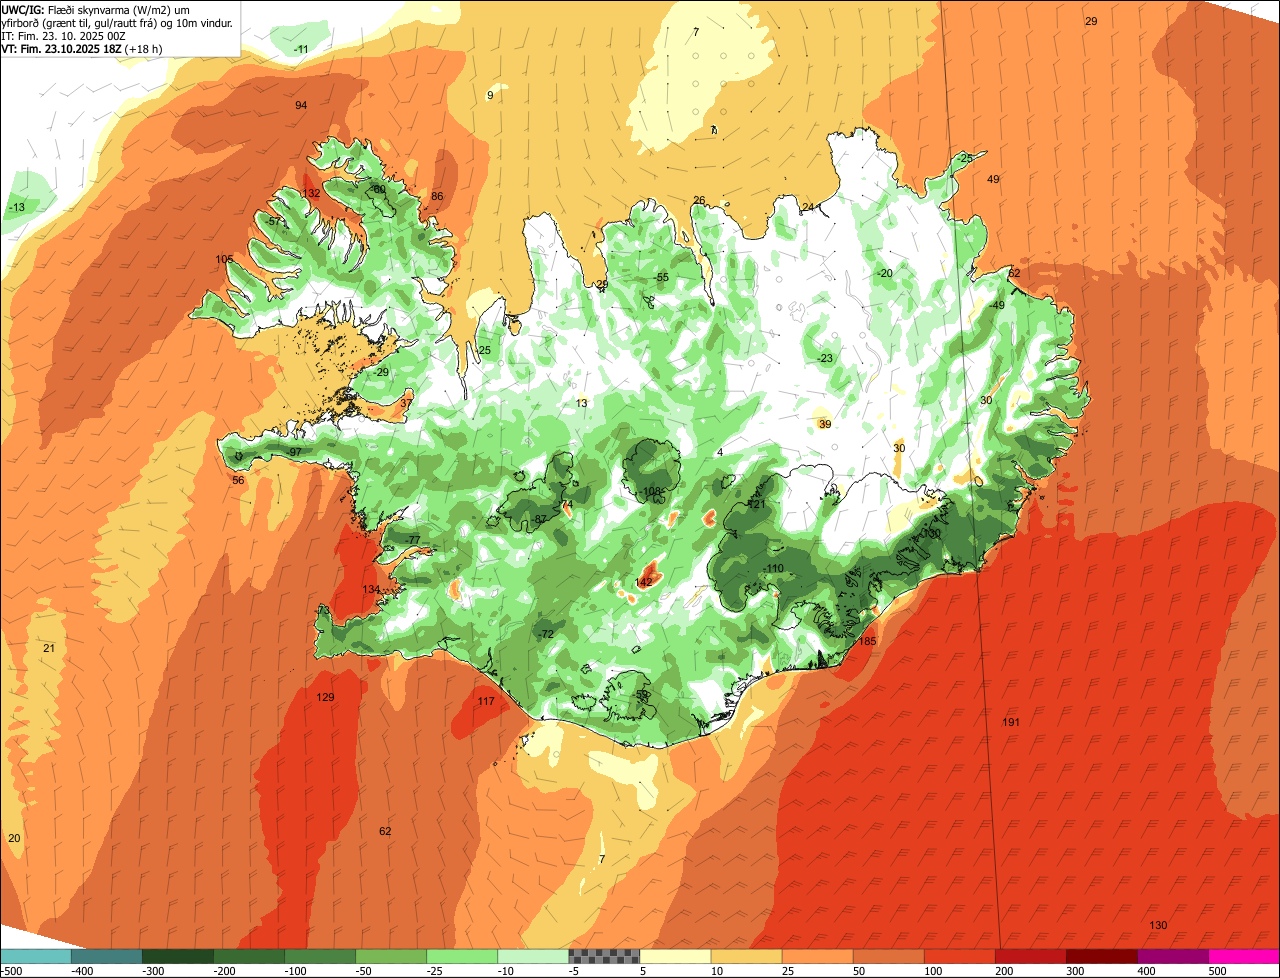Click the map value '132' in the Westfjords

[311, 193]
